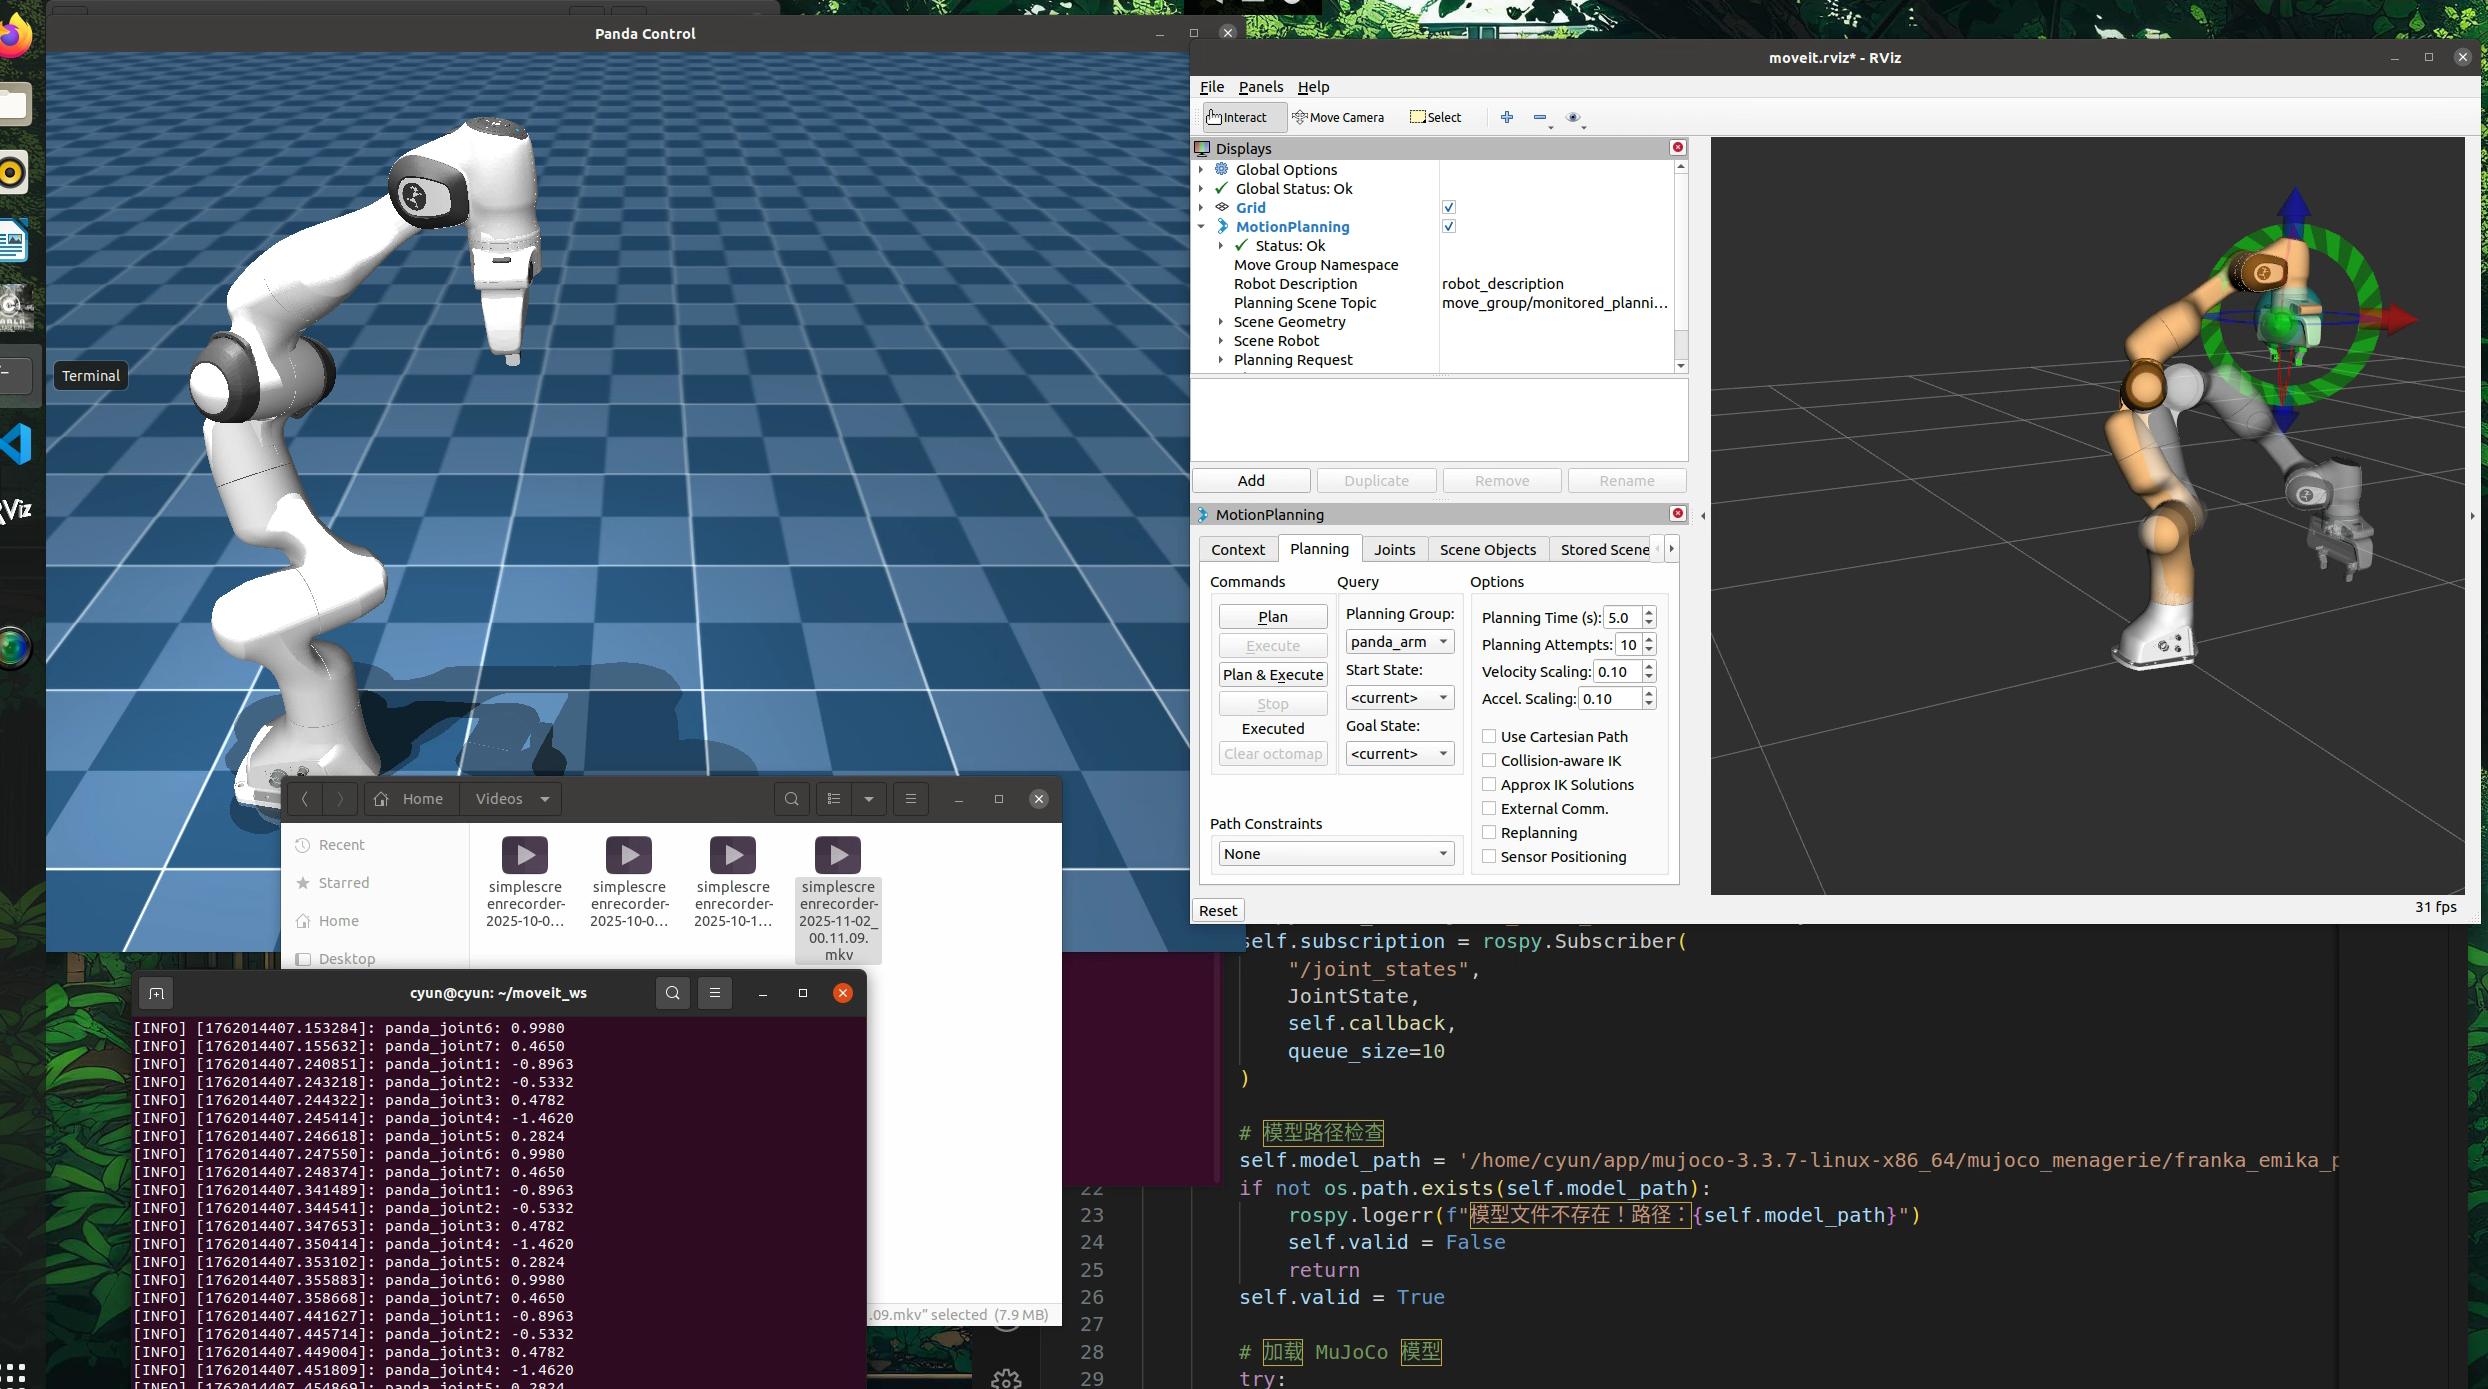Screen dimensions: 2488x1389
Task: Click the Select tool in RViz toolbar
Action: pyautogui.click(x=1435, y=117)
